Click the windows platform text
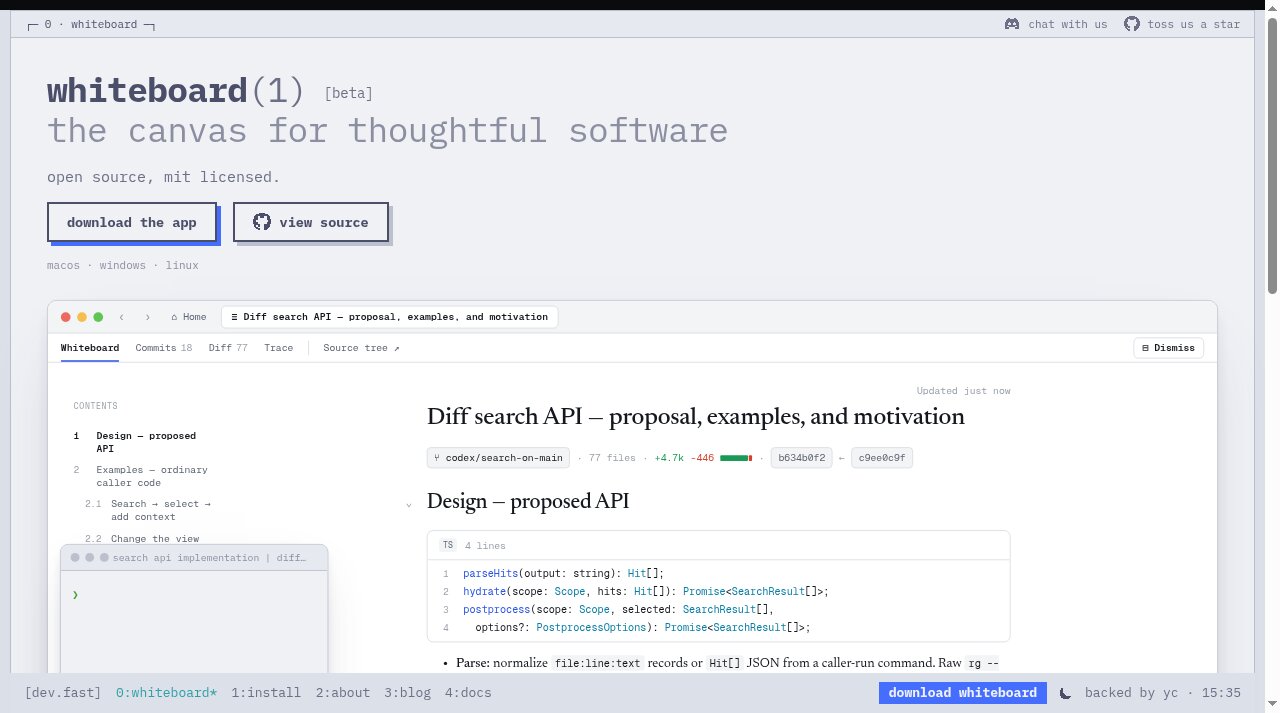The width and height of the screenshot is (1280, 713). 122,265
